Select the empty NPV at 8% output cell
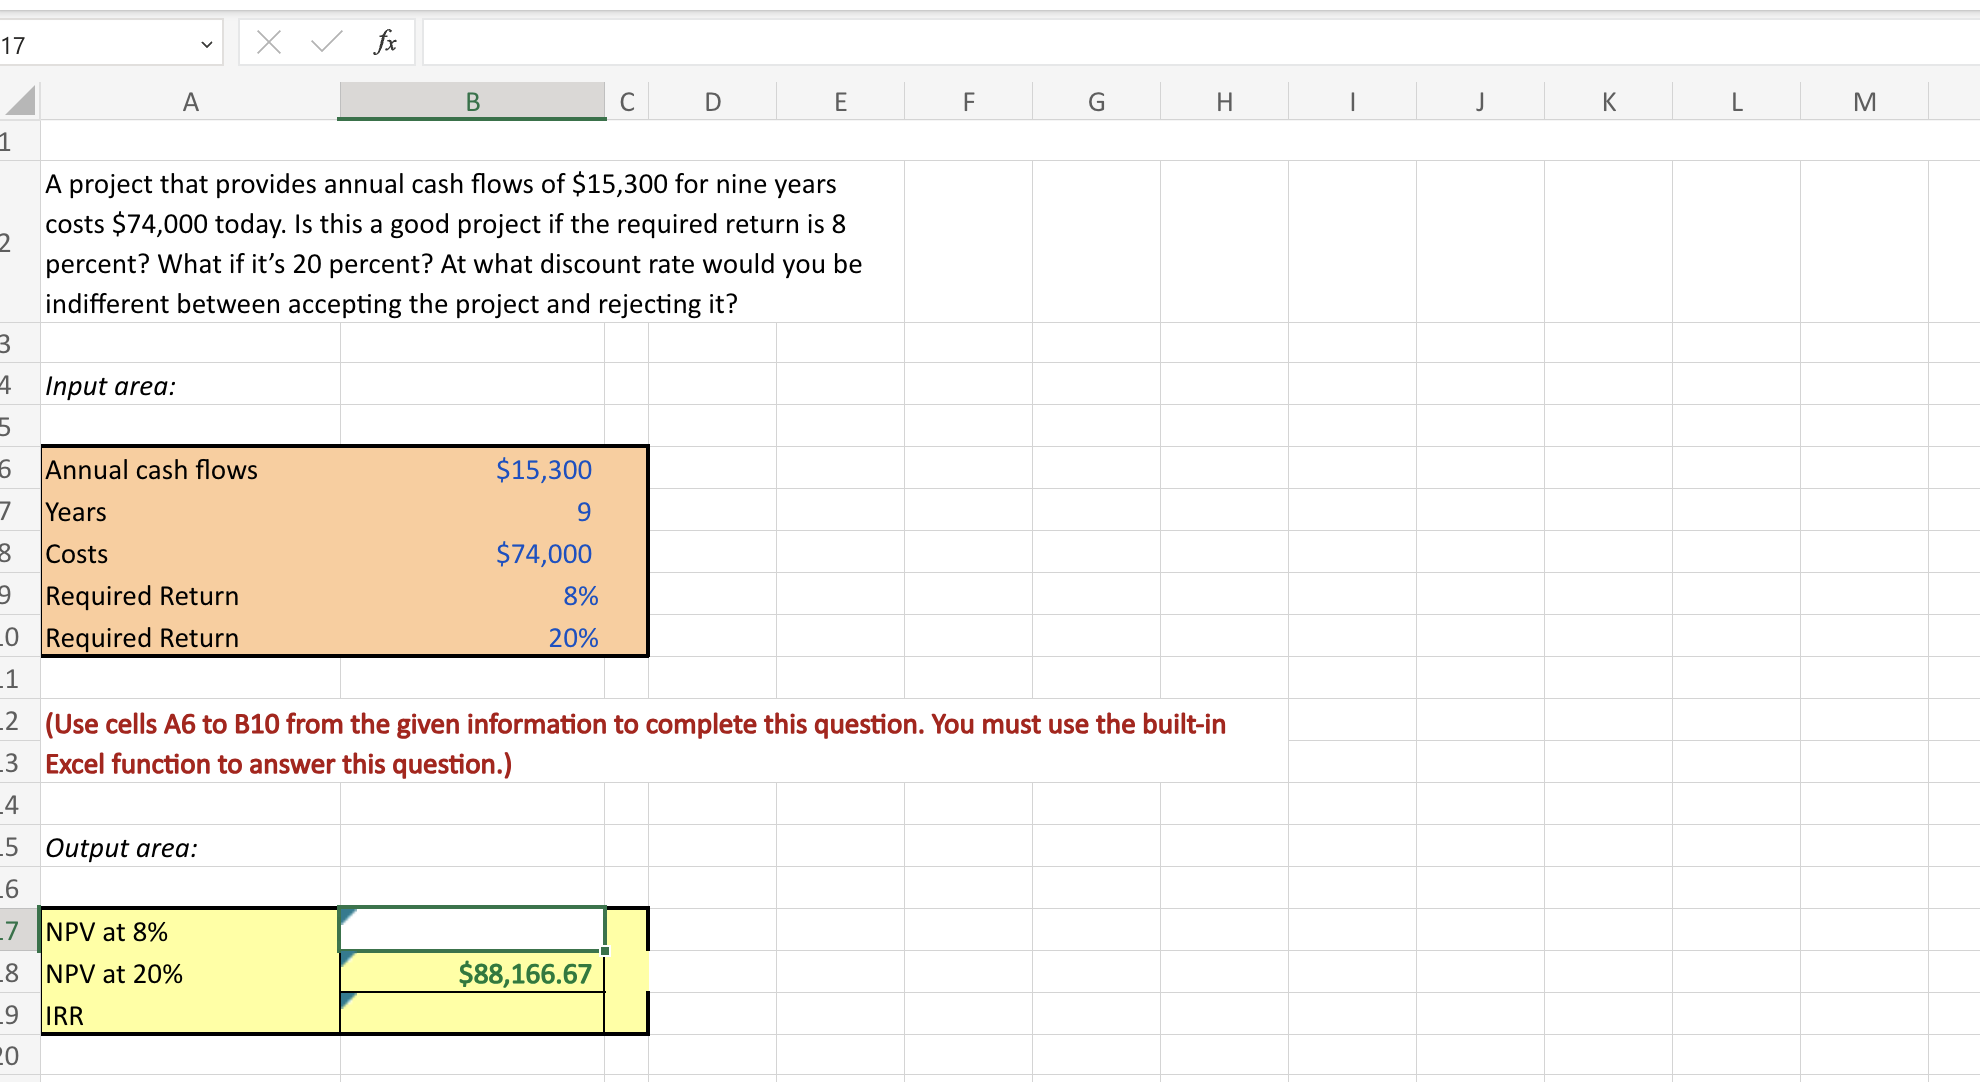This screenshot has height=1082, width=1980. pos(472,930)
